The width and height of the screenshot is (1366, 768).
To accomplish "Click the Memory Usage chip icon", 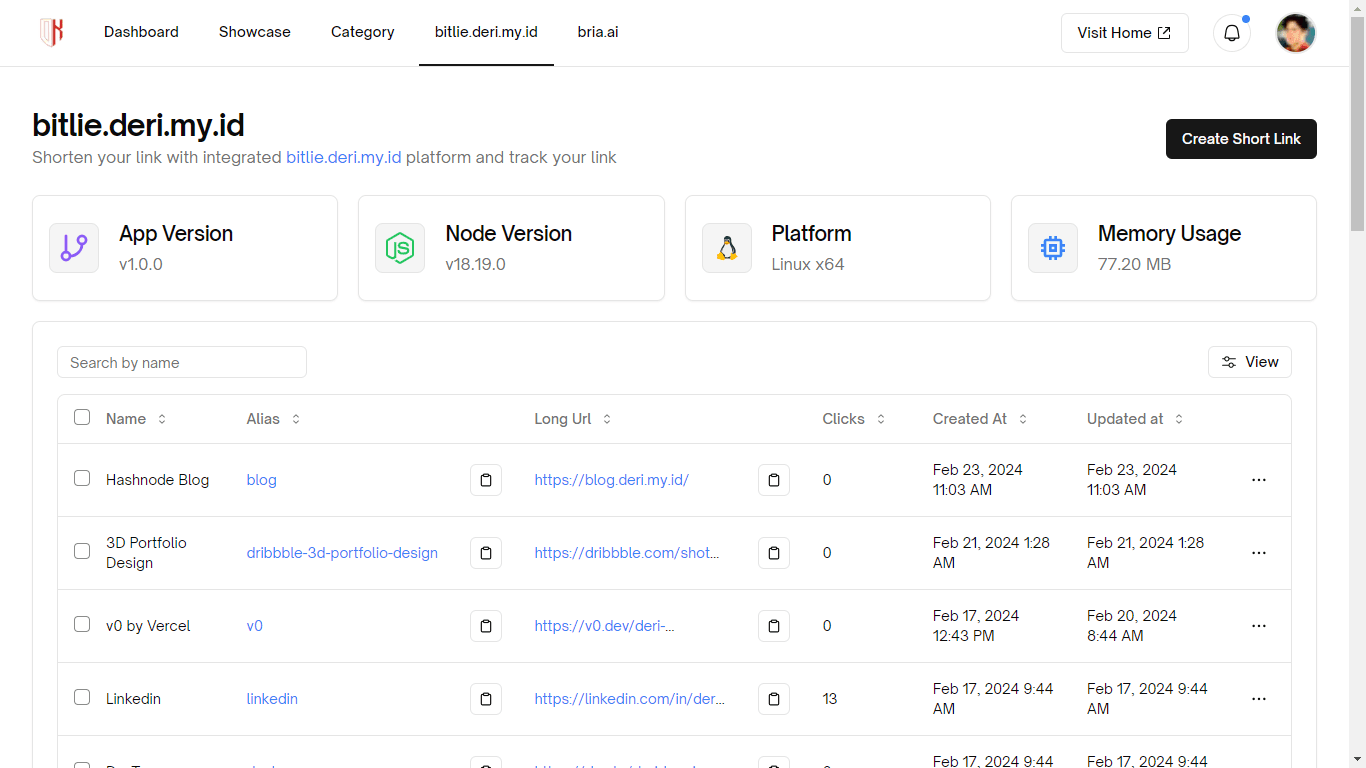I will (1053, 248).
